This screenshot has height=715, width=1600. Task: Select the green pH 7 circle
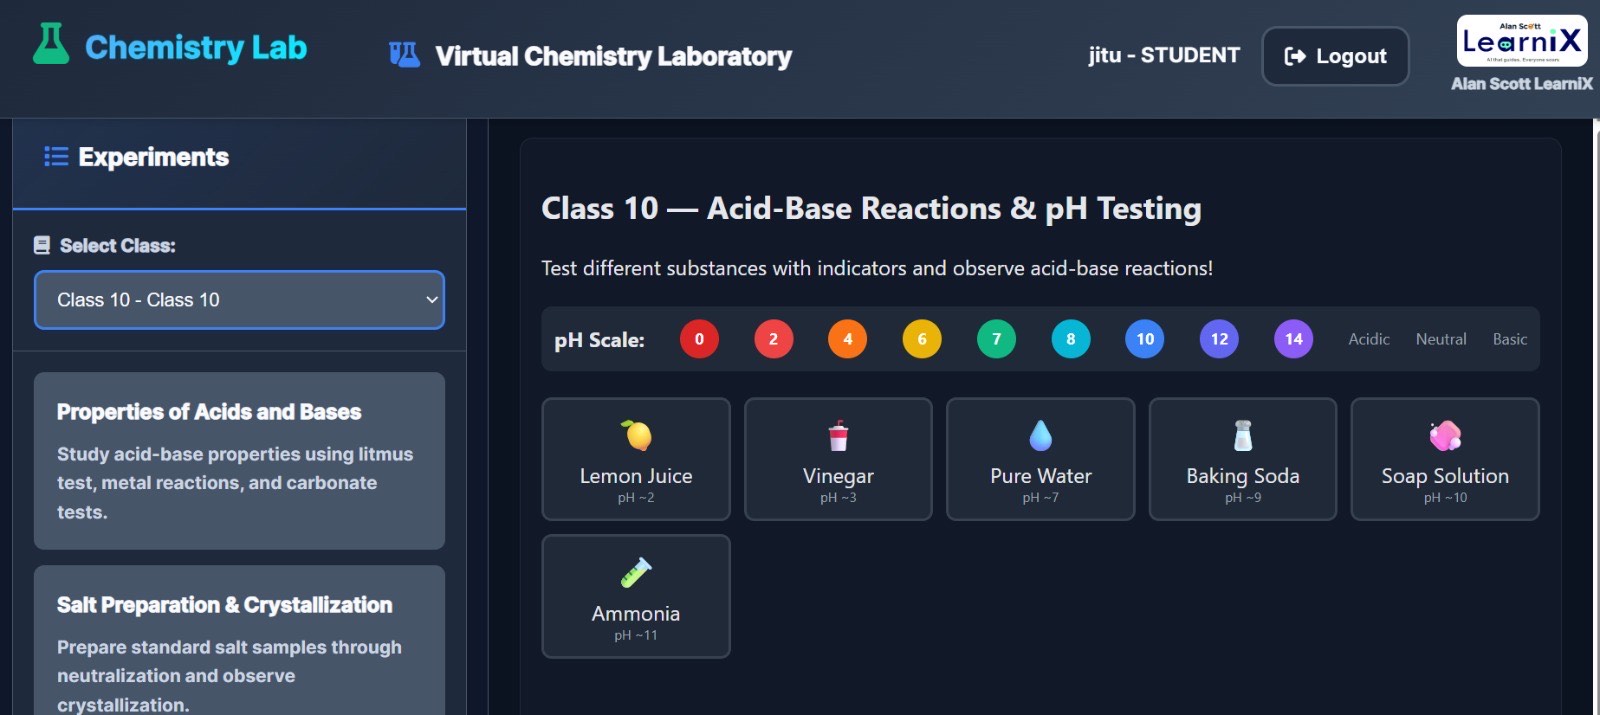point(996,339)
